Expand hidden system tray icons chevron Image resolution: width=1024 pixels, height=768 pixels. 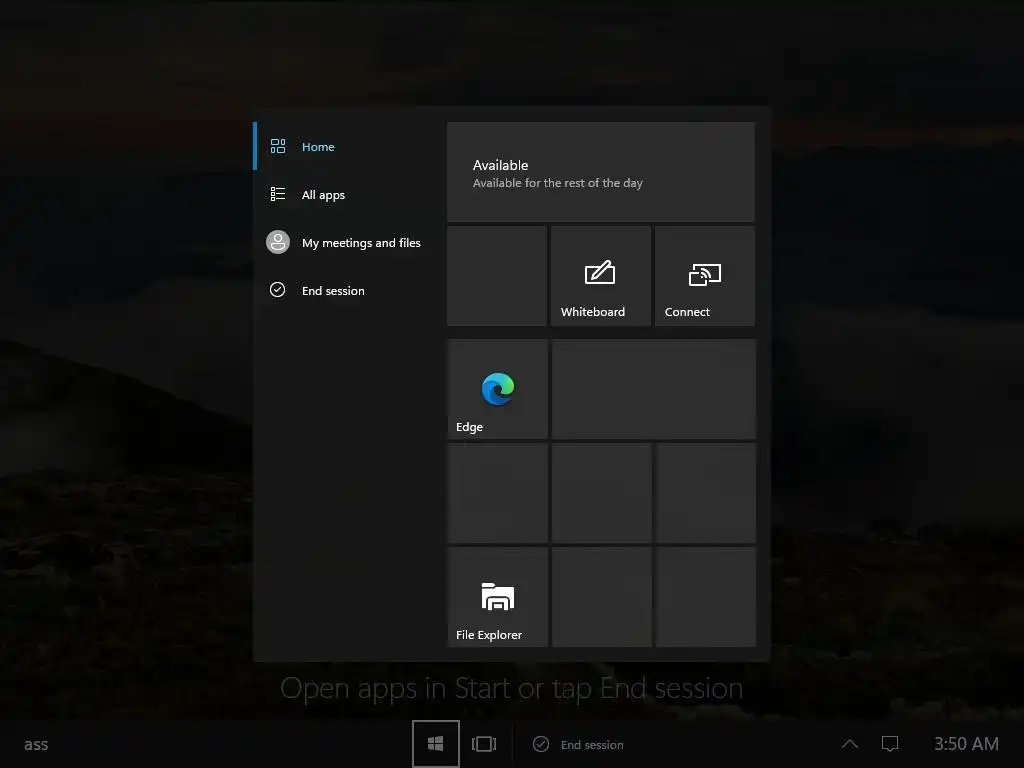[850, 744]
